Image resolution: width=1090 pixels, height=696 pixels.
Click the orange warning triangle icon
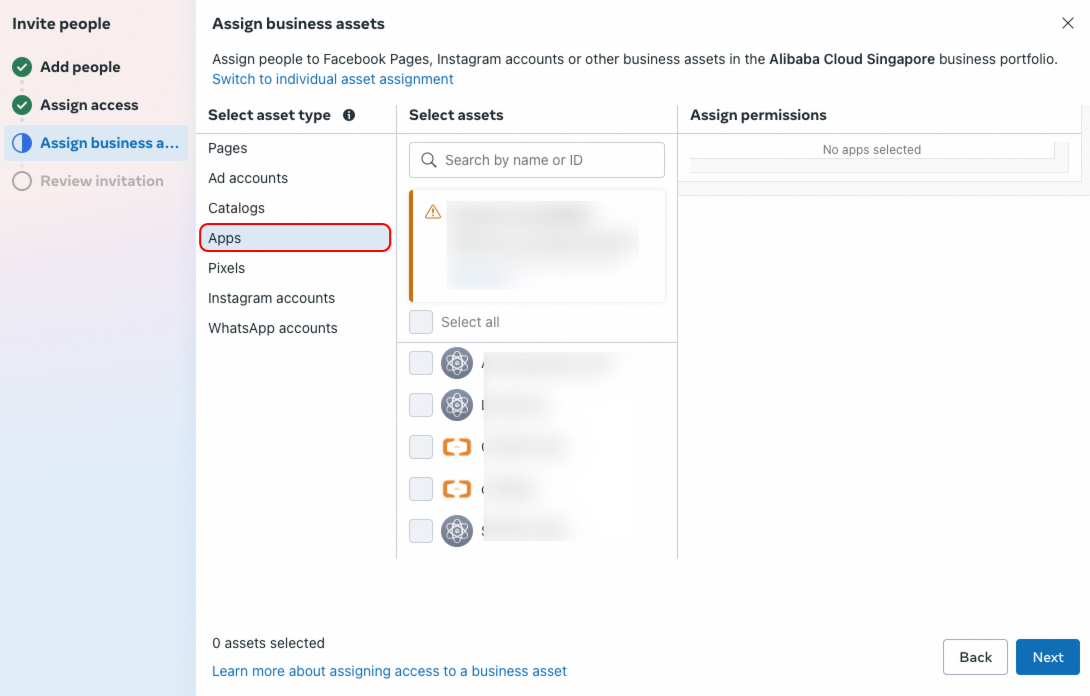[x=433, y=212]
